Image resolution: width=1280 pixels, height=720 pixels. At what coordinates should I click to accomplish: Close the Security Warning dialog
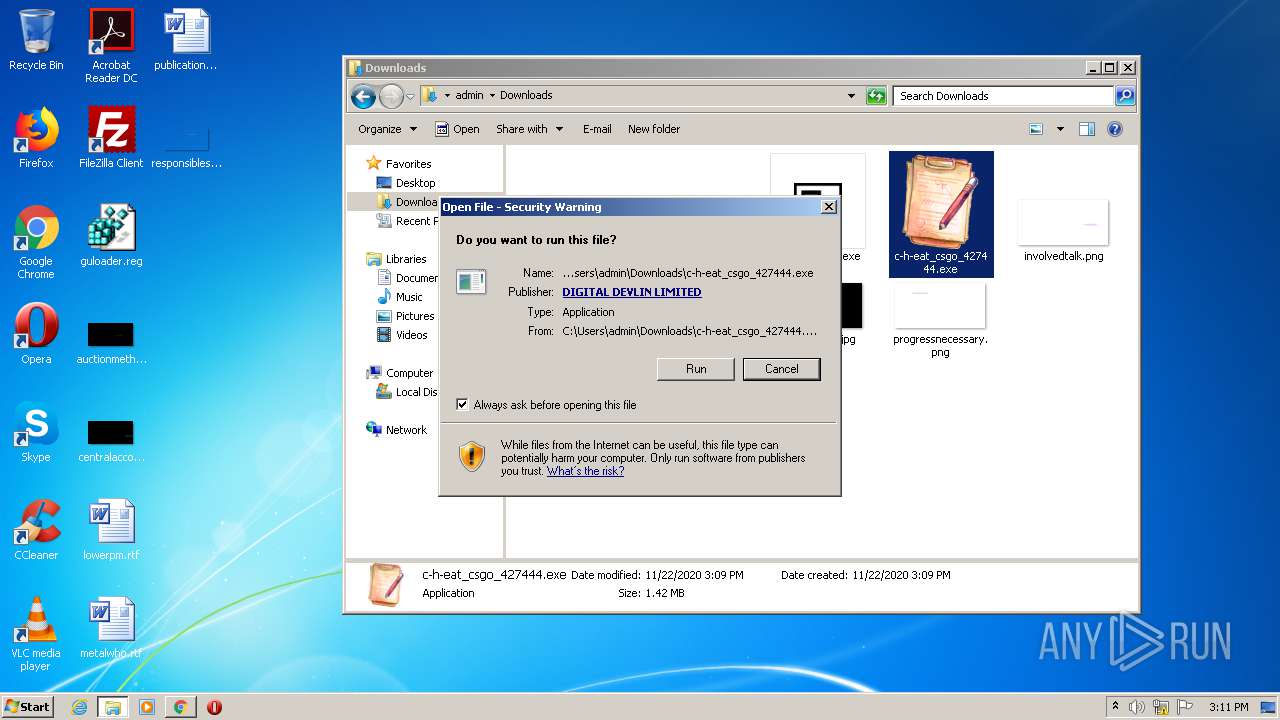(x=828, y=207)
